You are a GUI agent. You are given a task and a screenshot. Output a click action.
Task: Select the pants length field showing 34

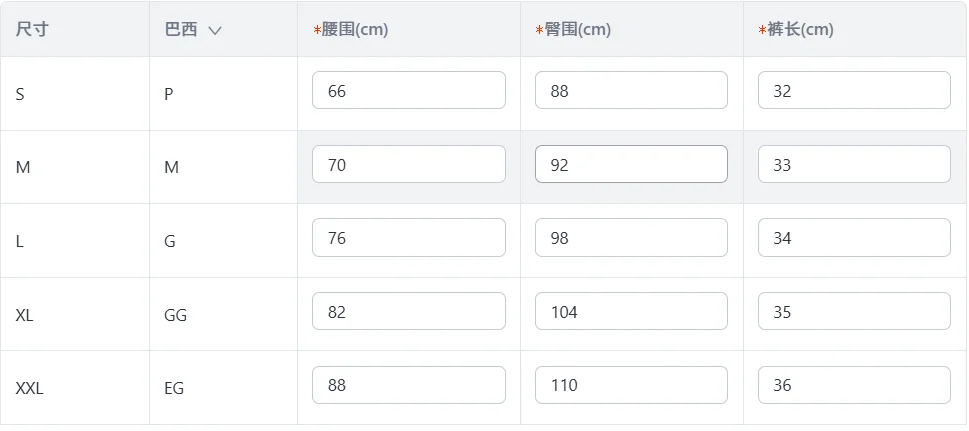(853, 238)
